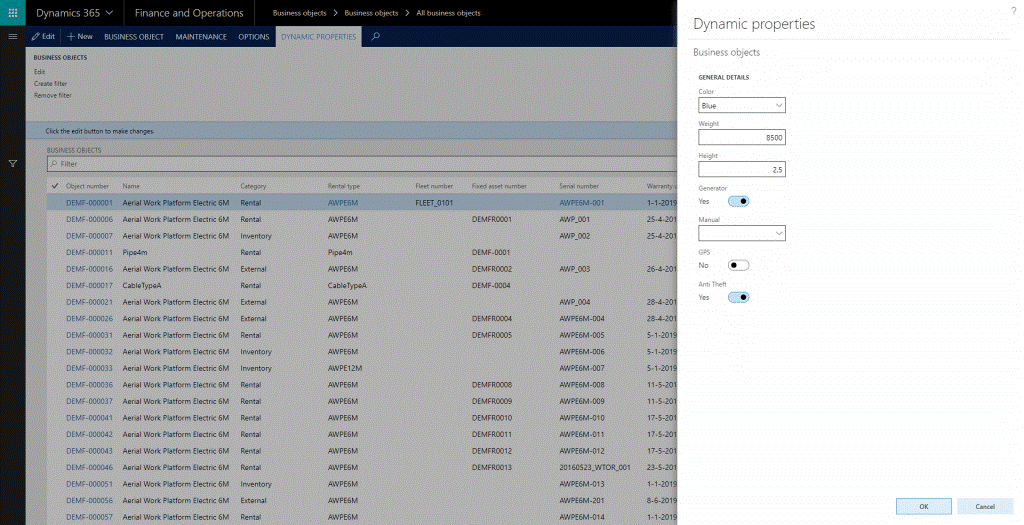Toggle the Anti Theft switch
The height and width of the screenshot is (525, 1024).
739,297
